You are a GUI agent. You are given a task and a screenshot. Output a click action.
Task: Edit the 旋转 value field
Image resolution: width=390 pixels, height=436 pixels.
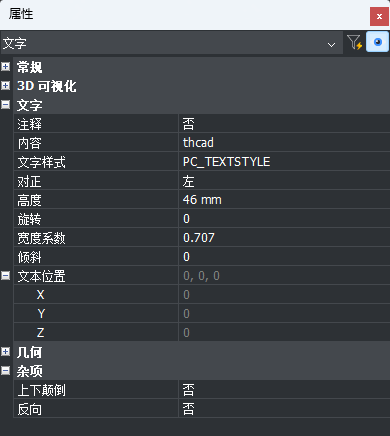pyautogui.click(x=284, y=219)
